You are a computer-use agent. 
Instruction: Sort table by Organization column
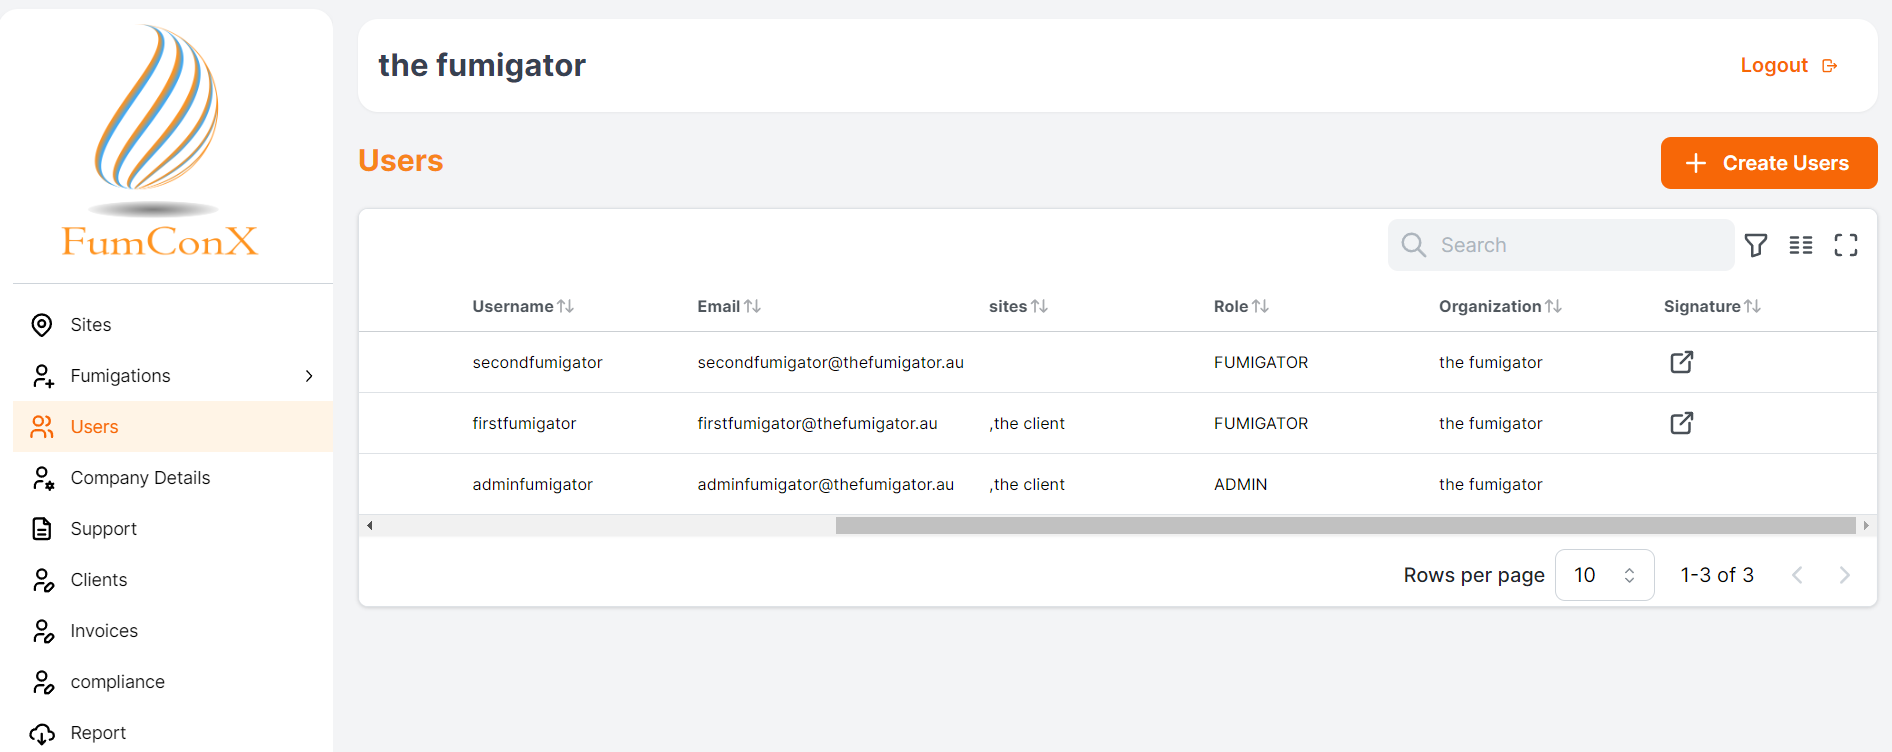[x=1553, y=307]
